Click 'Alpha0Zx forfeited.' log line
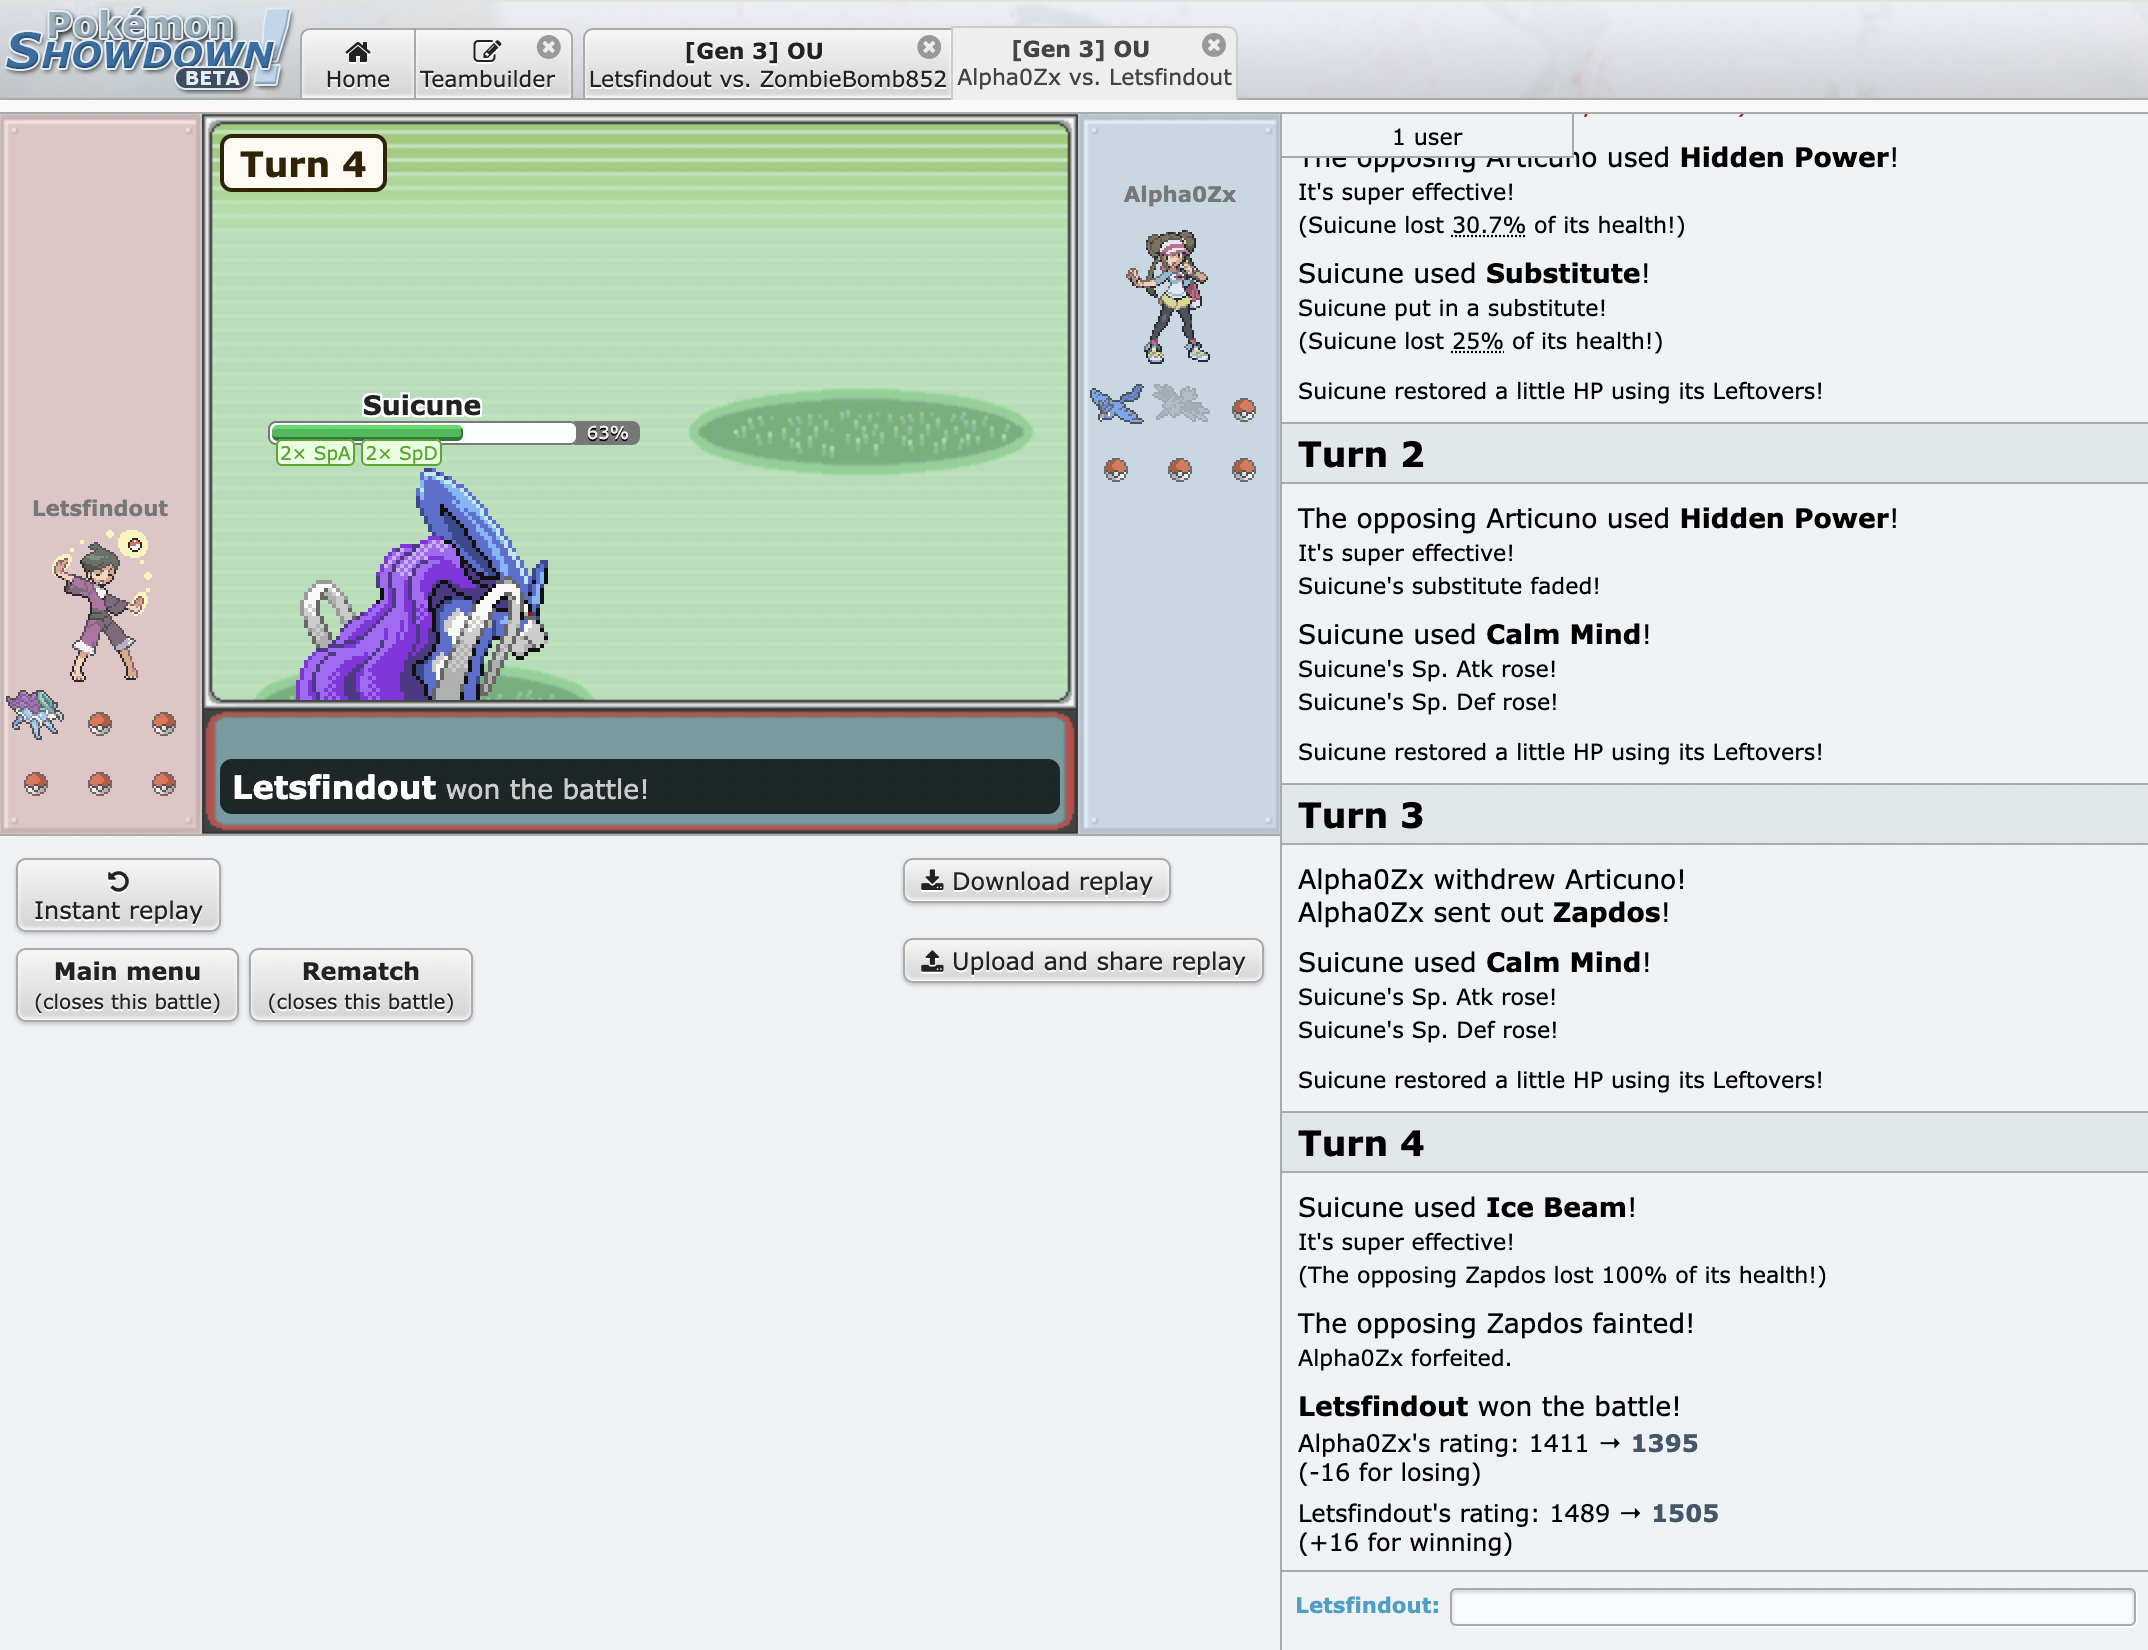Viewport: 2148px width, 1650px height. coord(1404,1358)
